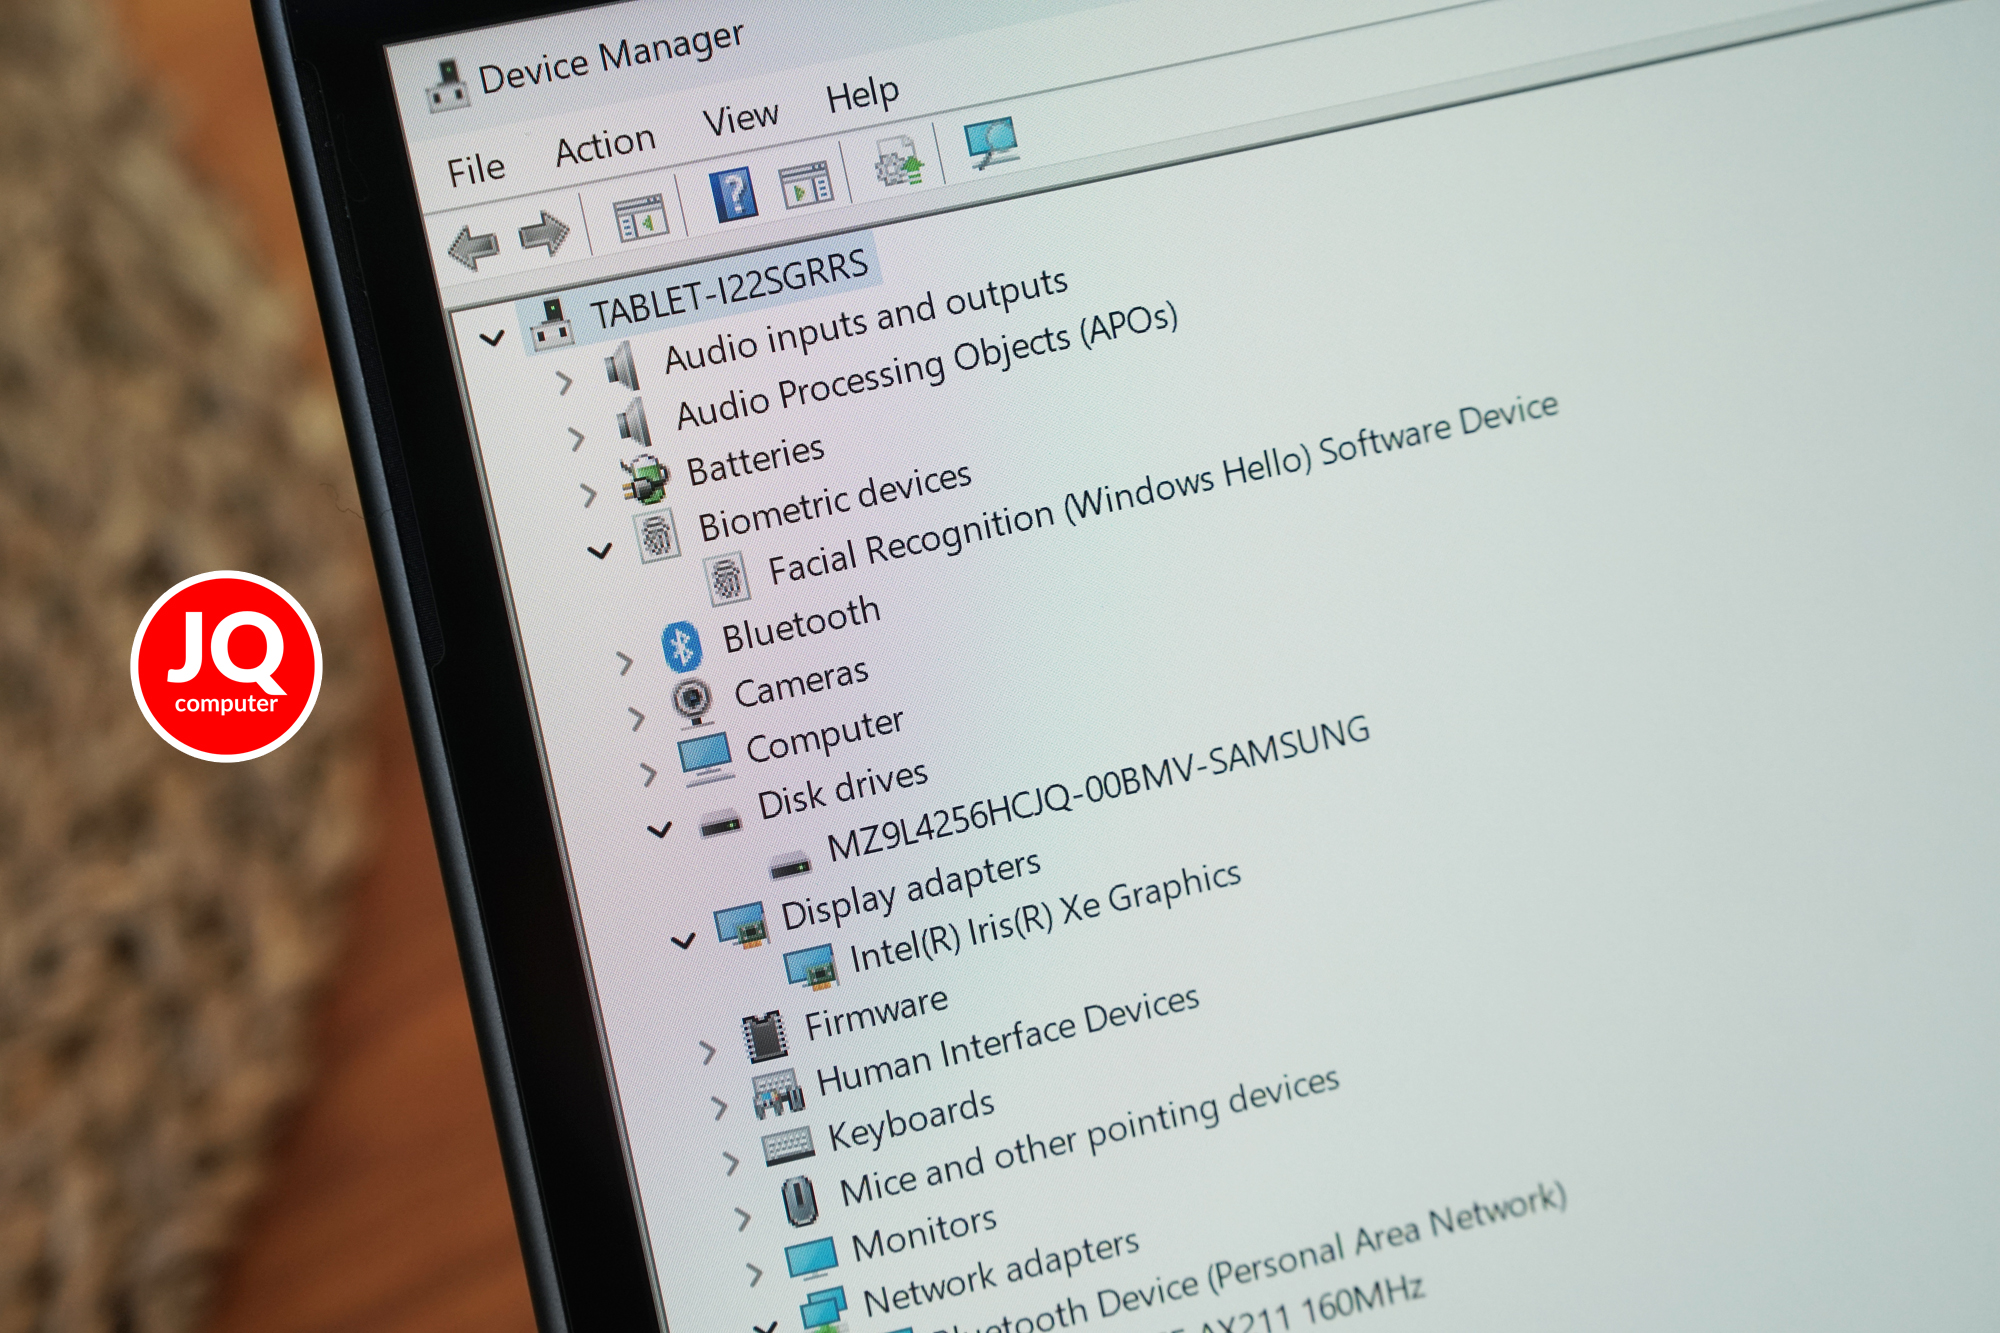This screenshot has height=1333, width=2000.
Task: Click the speaker icon for Audio Processing Objects
Action: coord(634,421)
